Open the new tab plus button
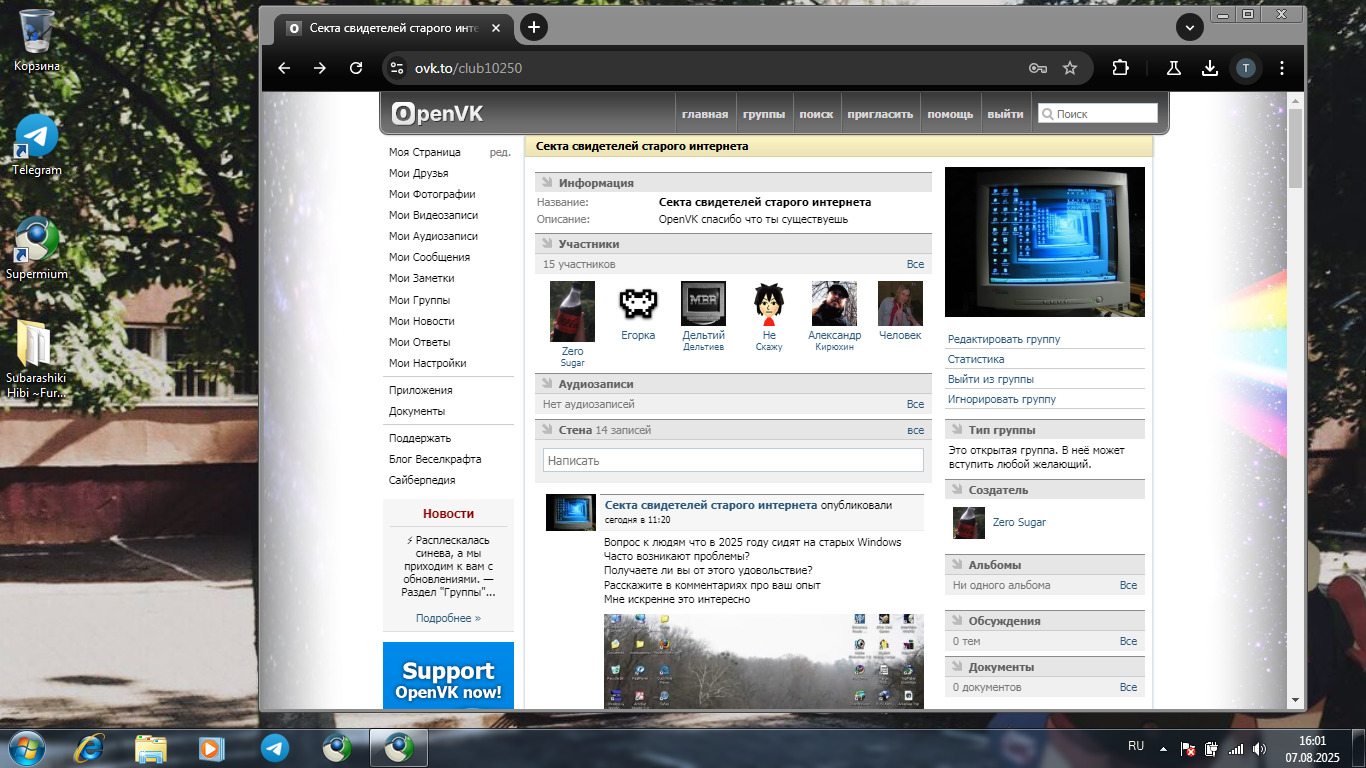 click(x=534, y=27)
